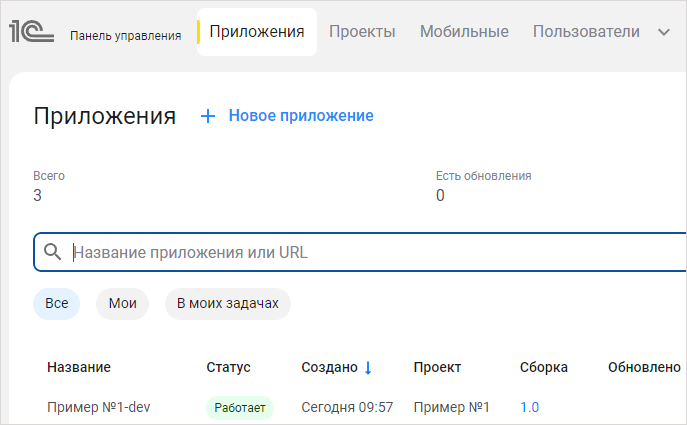Open the Пользователи tab
The width and height of the screenshot is (687, 425).
coord(586,32)
